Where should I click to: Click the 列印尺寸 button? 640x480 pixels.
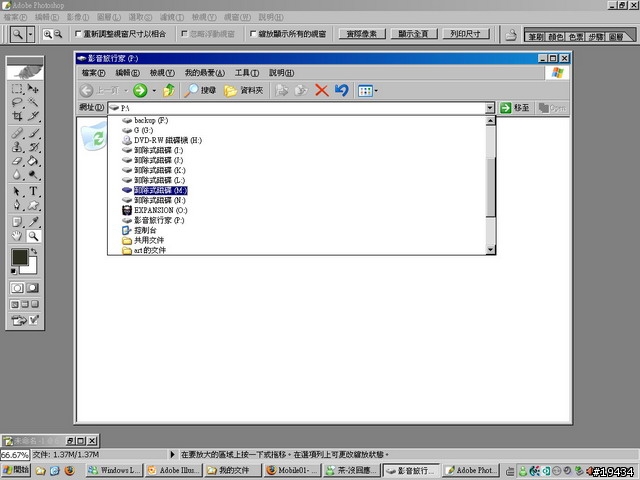(x=466, y=34)
